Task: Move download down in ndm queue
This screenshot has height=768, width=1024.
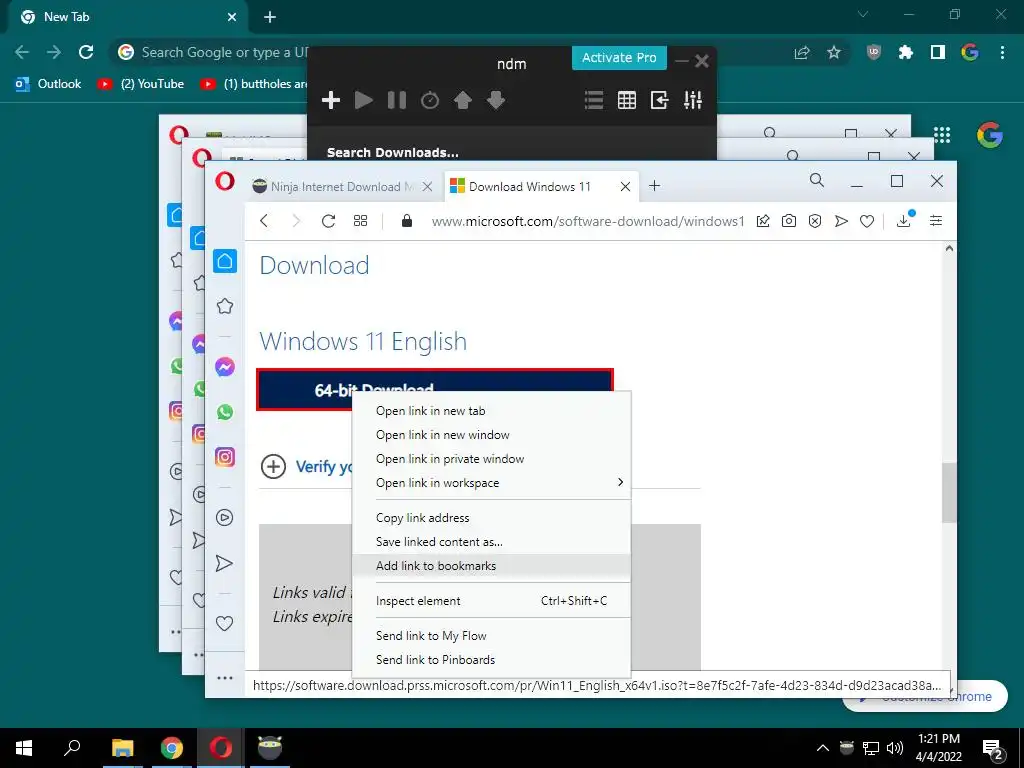Action: point(496,100)
